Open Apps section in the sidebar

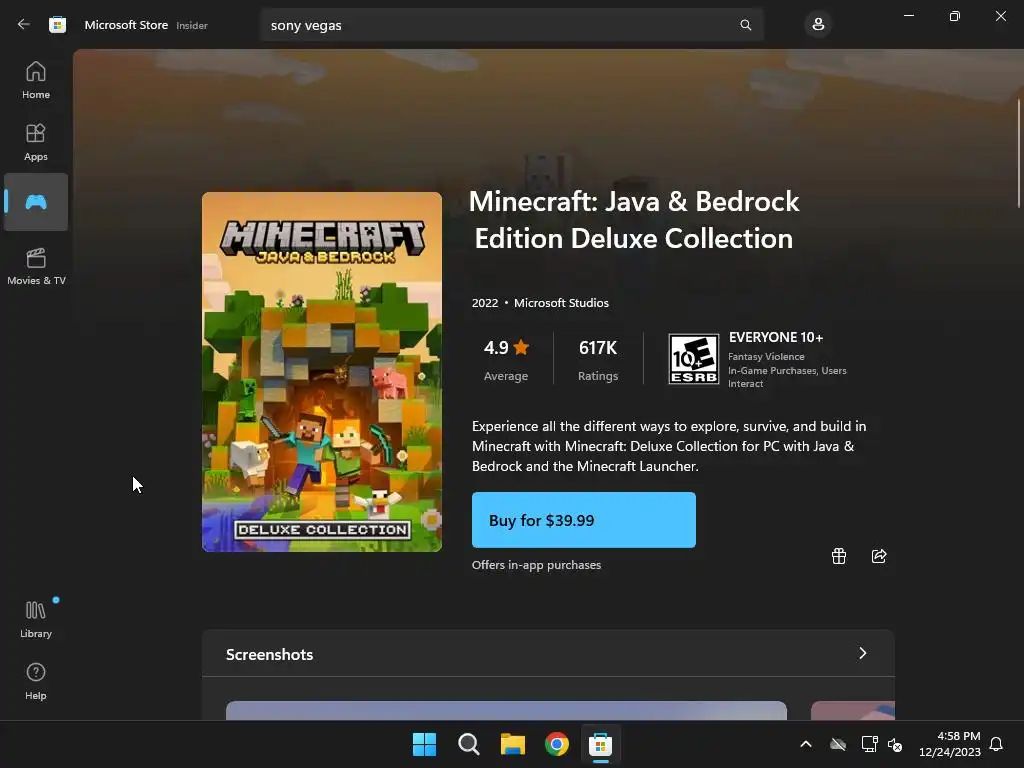coord(36,142)
